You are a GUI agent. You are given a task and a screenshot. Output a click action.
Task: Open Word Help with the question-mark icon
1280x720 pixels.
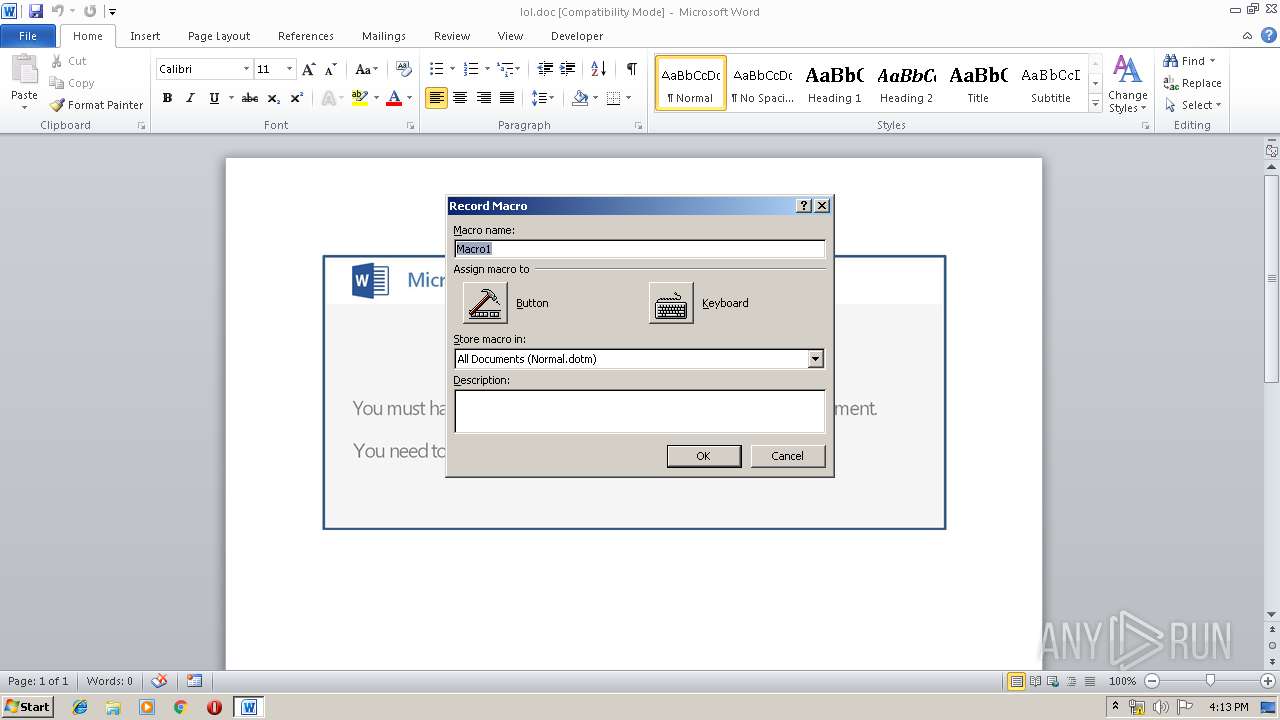(x=1269, y=35)
